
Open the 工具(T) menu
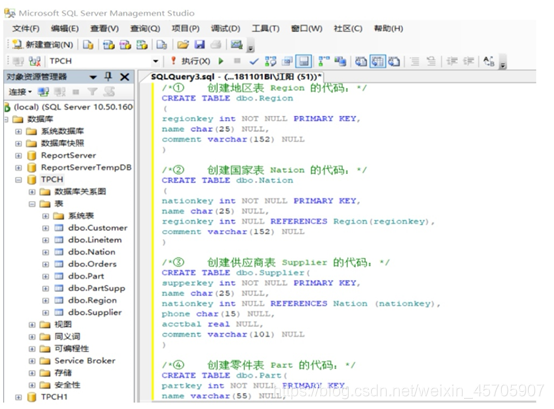[x=265, y=28]
